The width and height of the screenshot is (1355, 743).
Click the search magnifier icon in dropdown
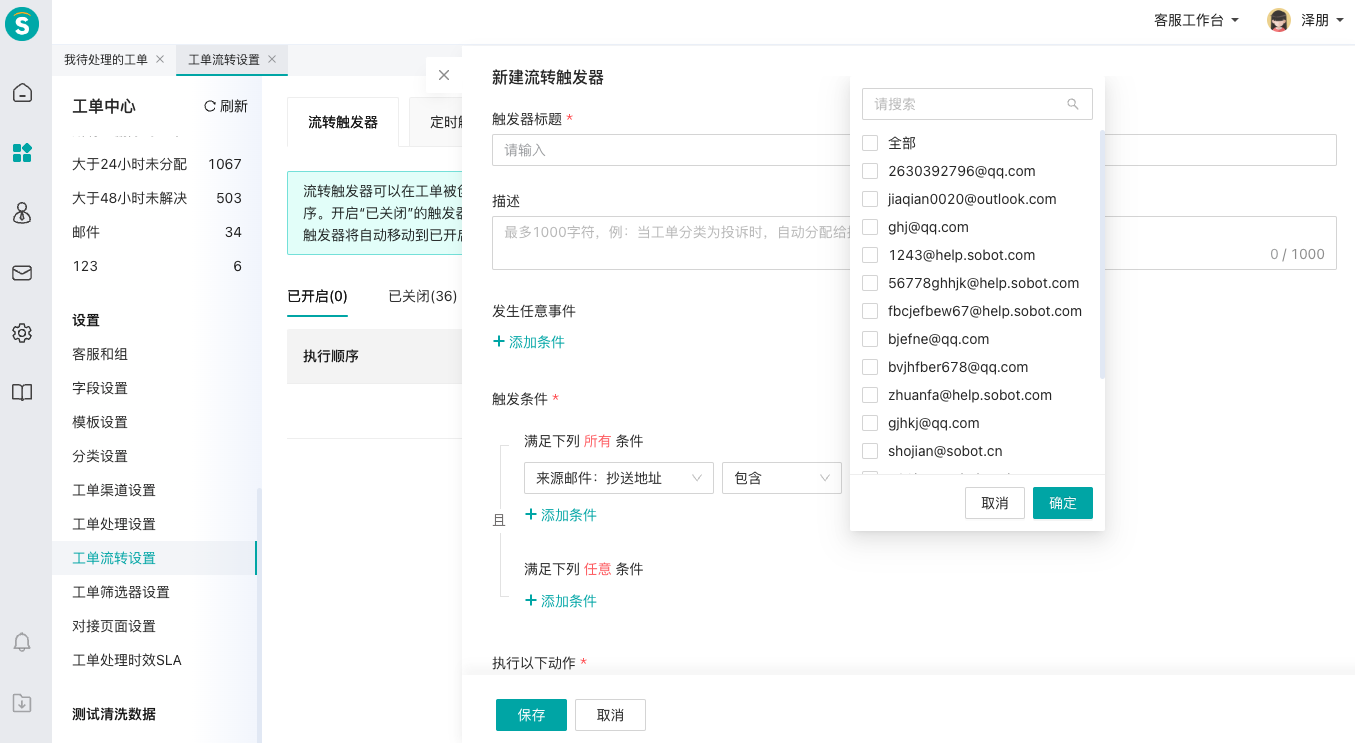tap(1073, 104)
